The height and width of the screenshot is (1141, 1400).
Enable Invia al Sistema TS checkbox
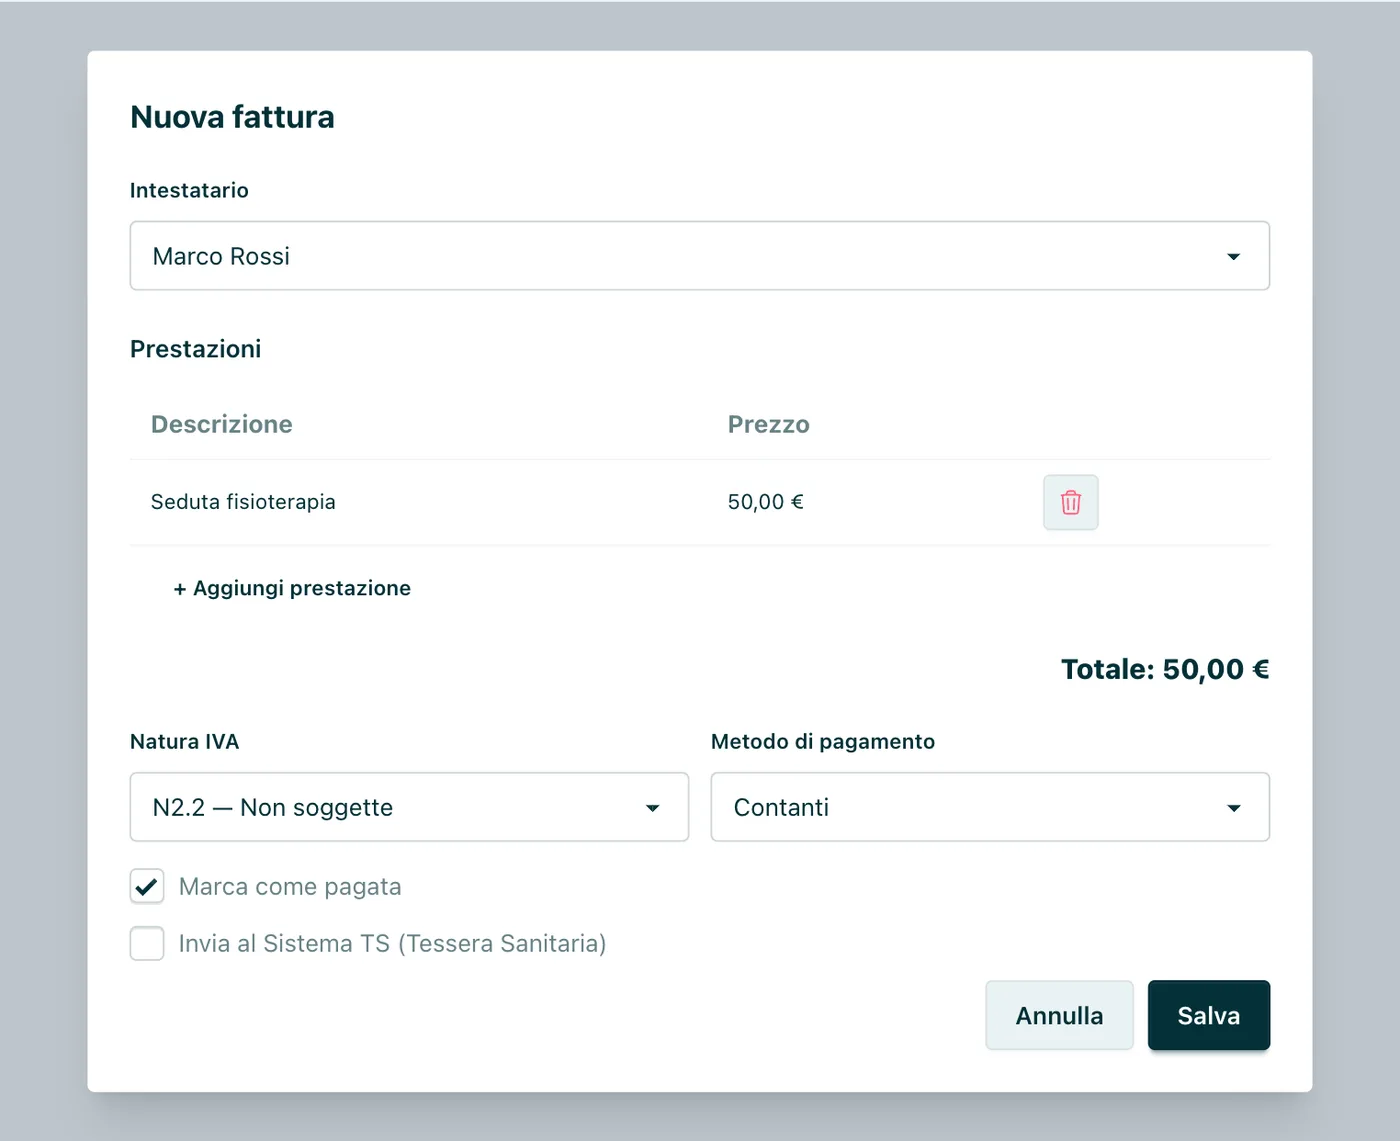click(x=147, y=943)
